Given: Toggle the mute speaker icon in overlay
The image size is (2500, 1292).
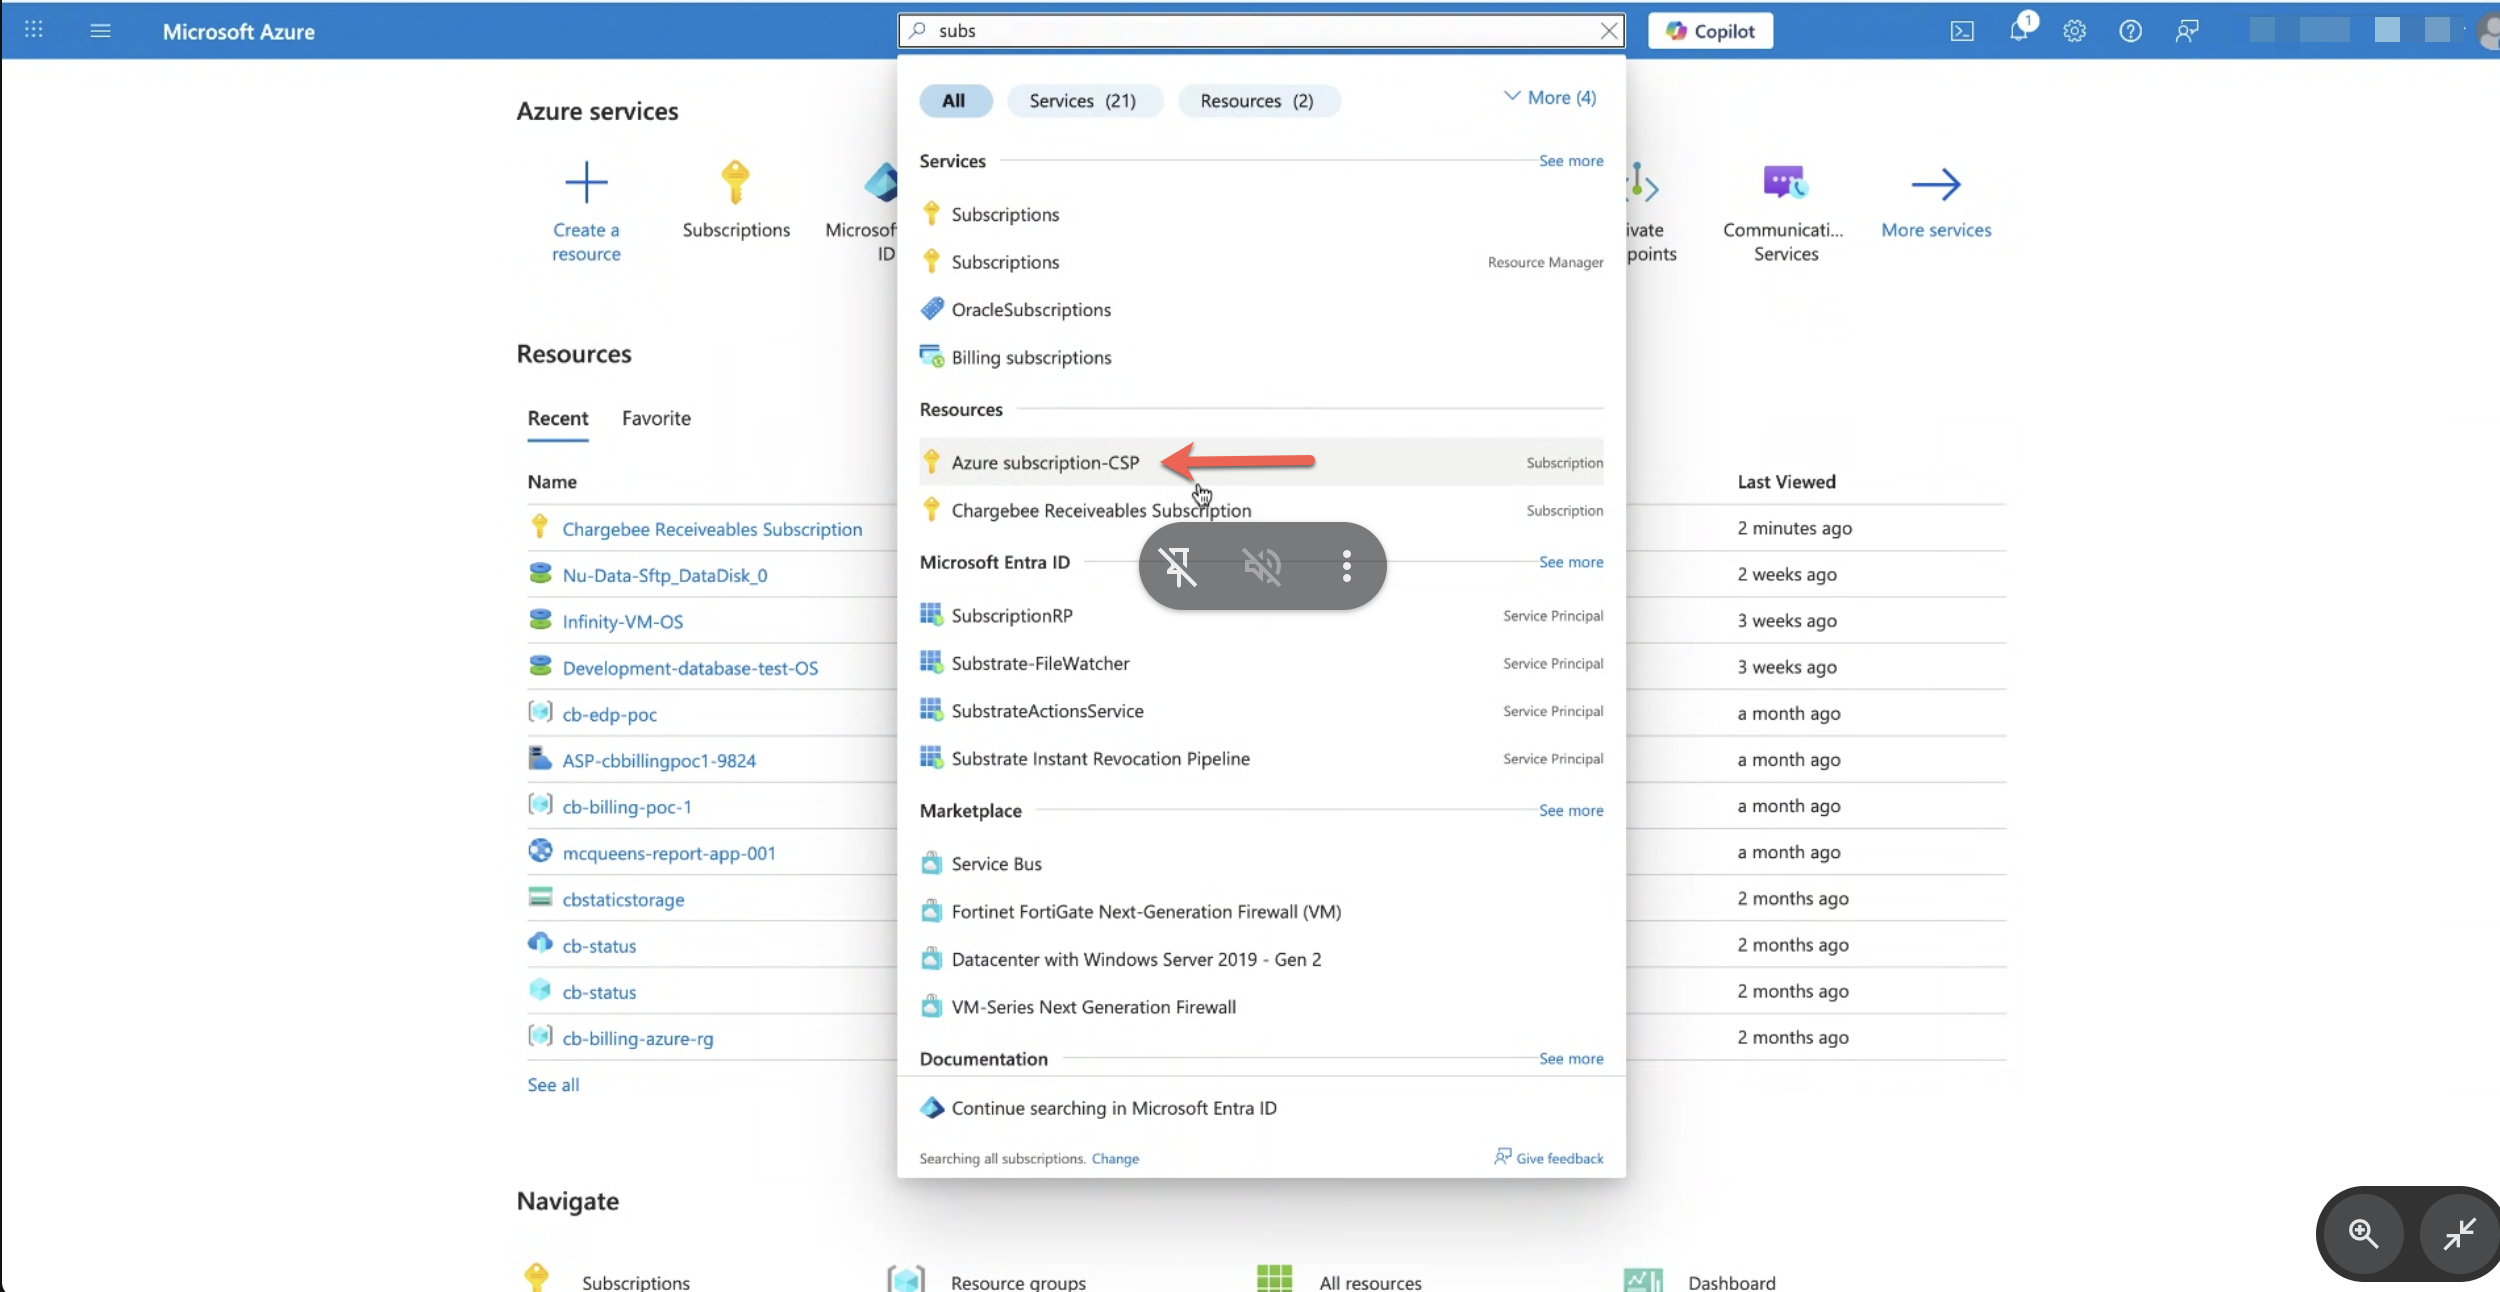Looking at the screenshot, I should [1262, 566].
